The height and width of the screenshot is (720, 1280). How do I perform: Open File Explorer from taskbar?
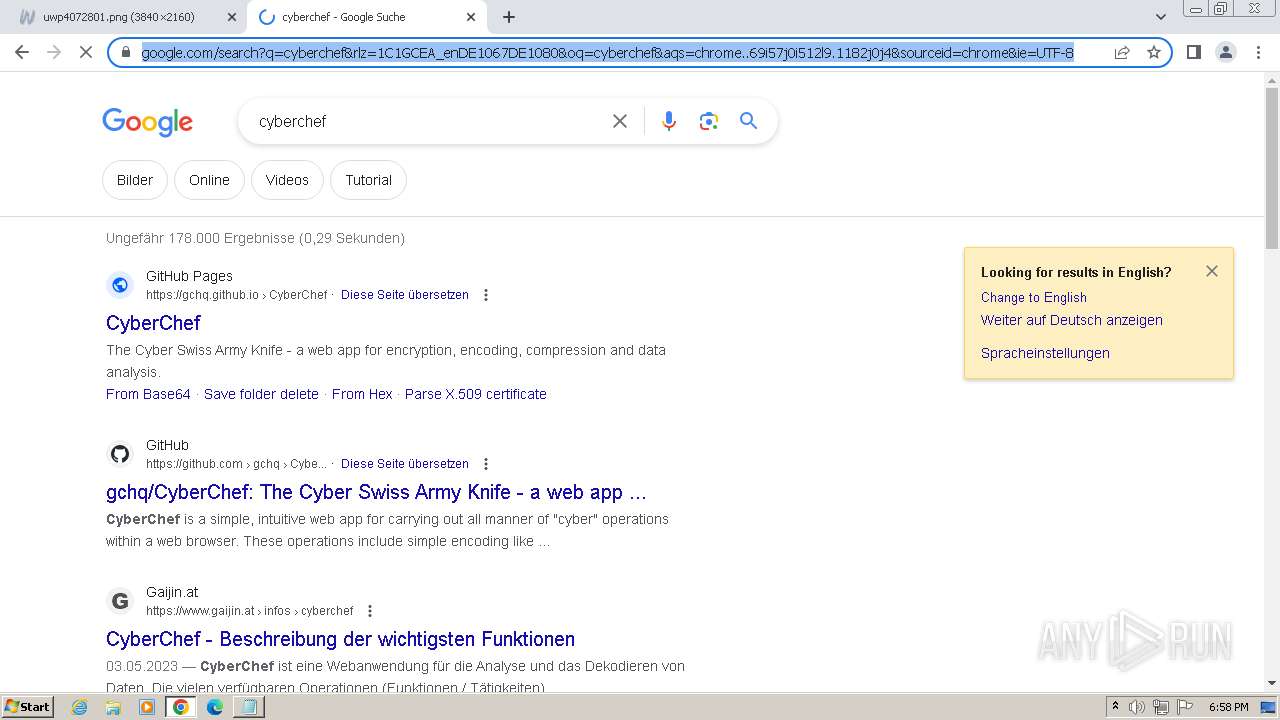(113, 707)
